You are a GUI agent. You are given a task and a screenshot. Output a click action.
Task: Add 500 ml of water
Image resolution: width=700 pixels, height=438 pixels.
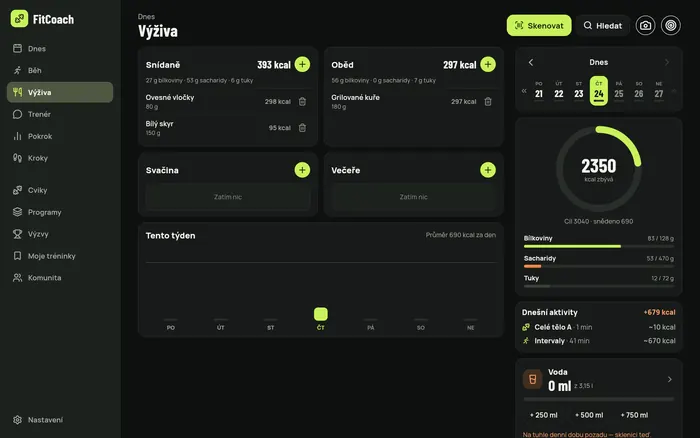click(589, 415)
